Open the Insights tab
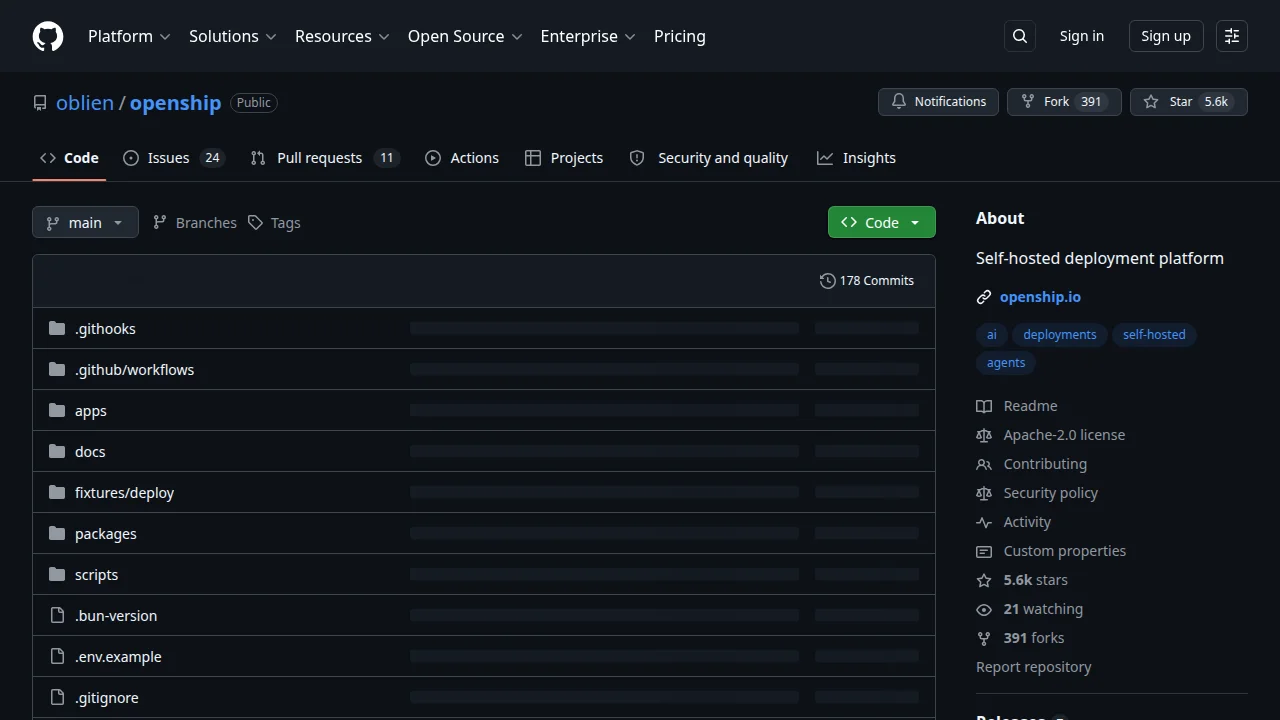This screenshot has width=1280, height=720. (856, 158)
